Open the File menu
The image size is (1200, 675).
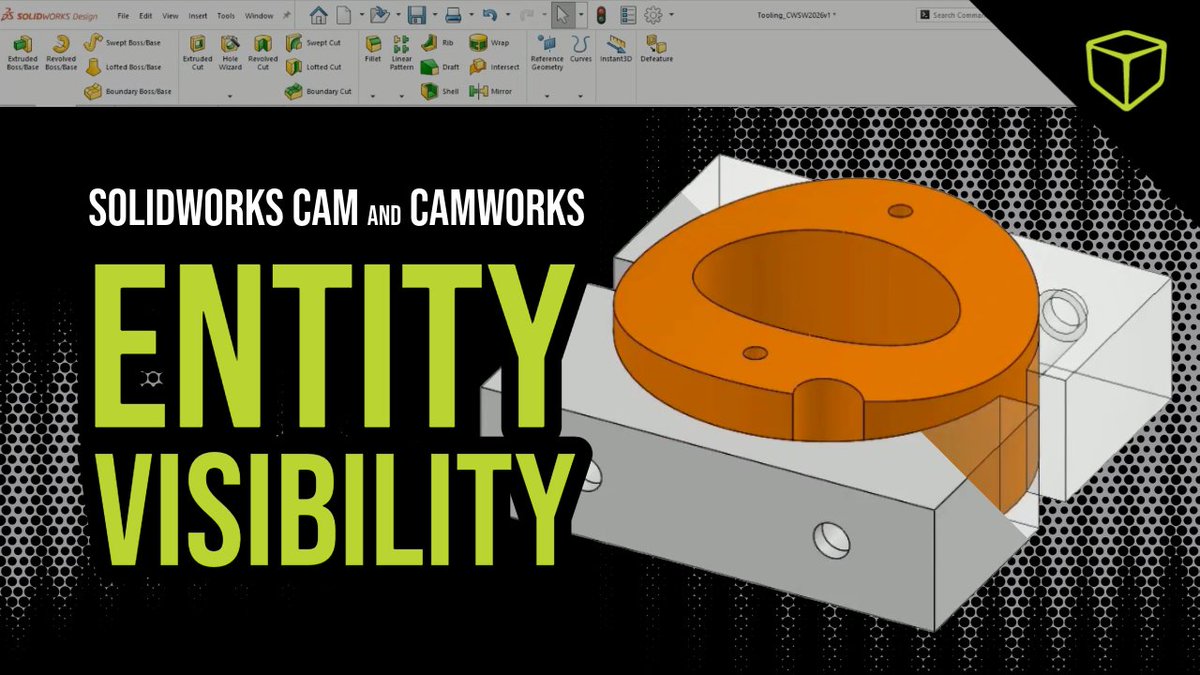coord(123,16)
